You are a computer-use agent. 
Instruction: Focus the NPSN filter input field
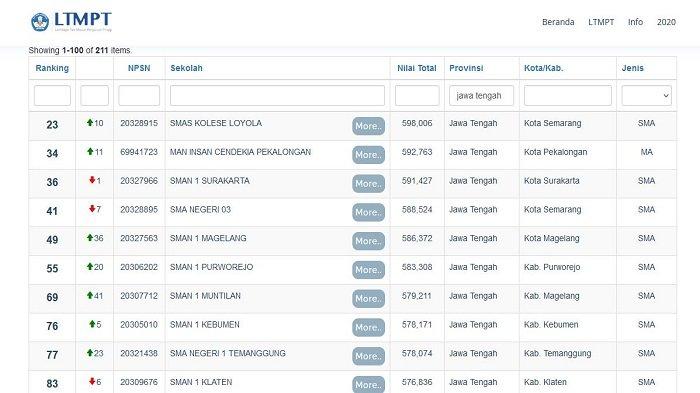[139, 96]
